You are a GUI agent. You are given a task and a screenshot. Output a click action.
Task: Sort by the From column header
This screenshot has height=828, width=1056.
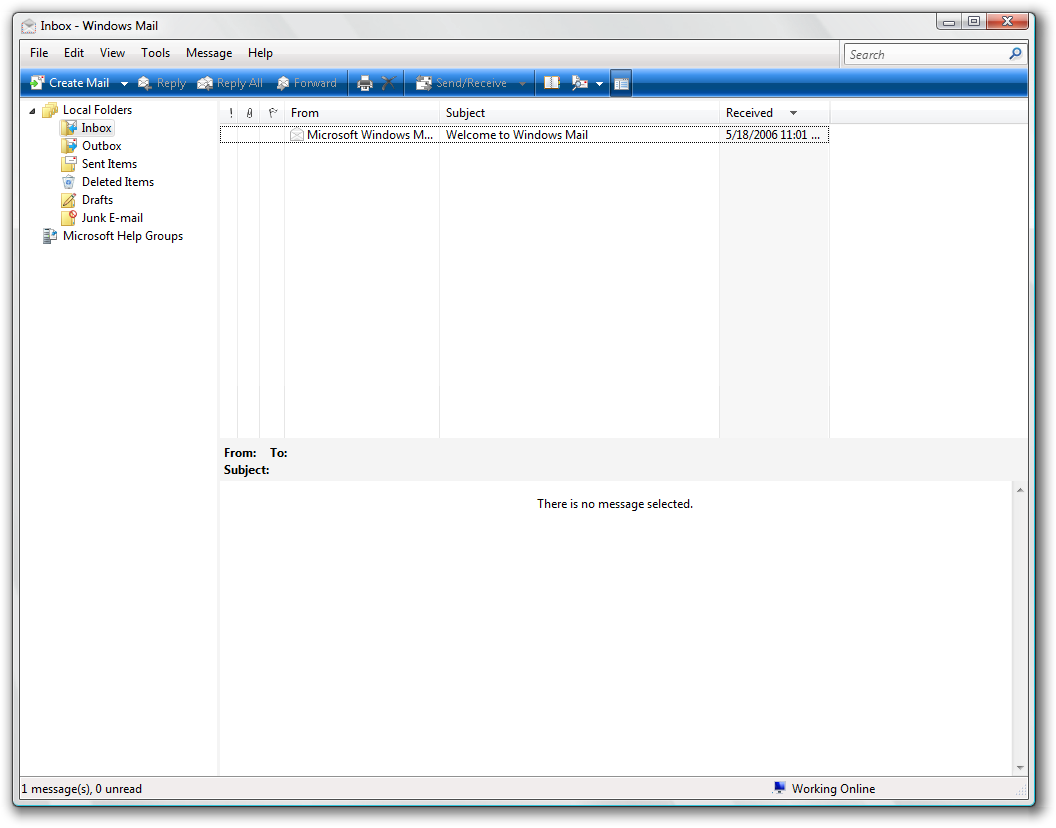point(362,113)
